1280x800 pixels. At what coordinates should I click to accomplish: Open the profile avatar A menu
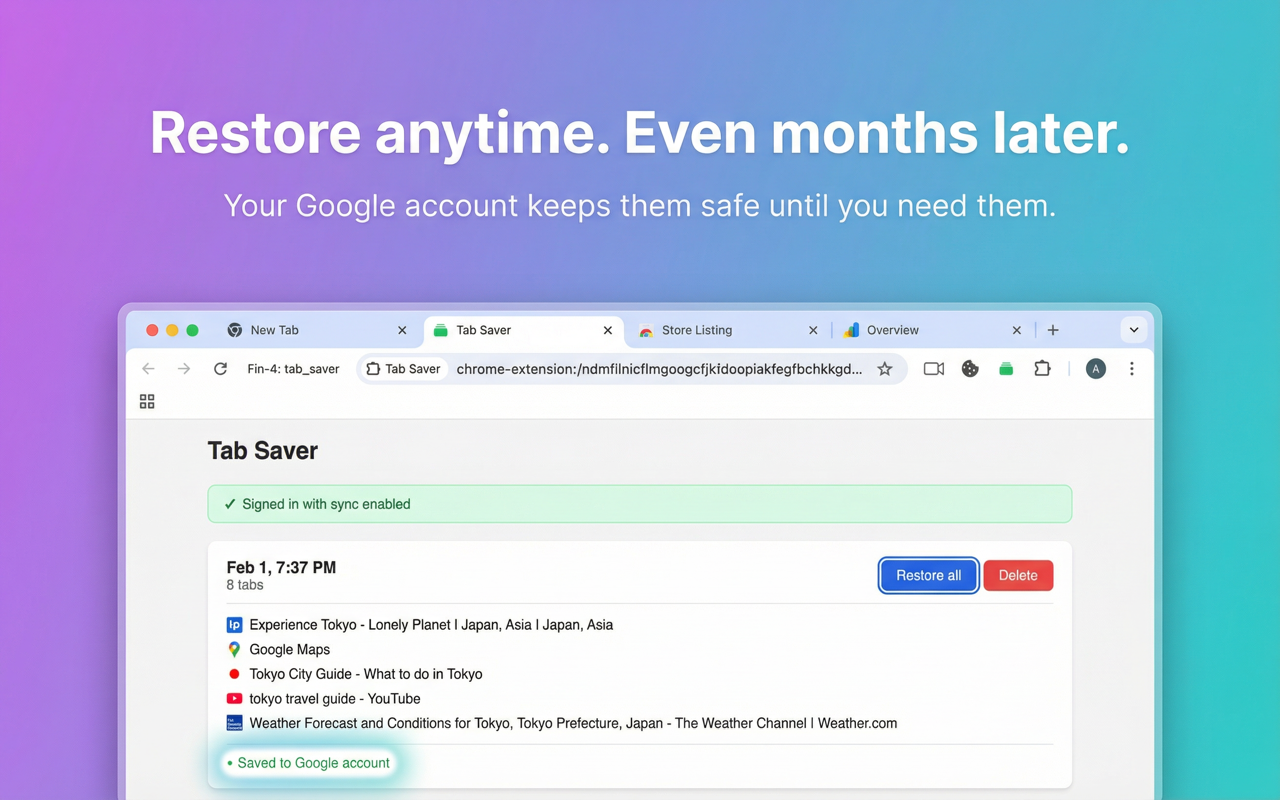[1095, 368]
